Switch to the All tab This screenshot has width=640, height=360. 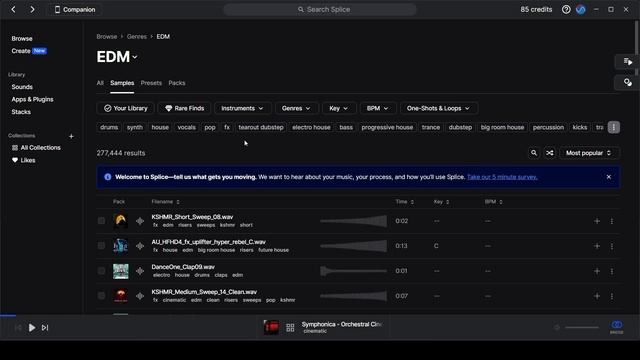click(x=100, y=83)
